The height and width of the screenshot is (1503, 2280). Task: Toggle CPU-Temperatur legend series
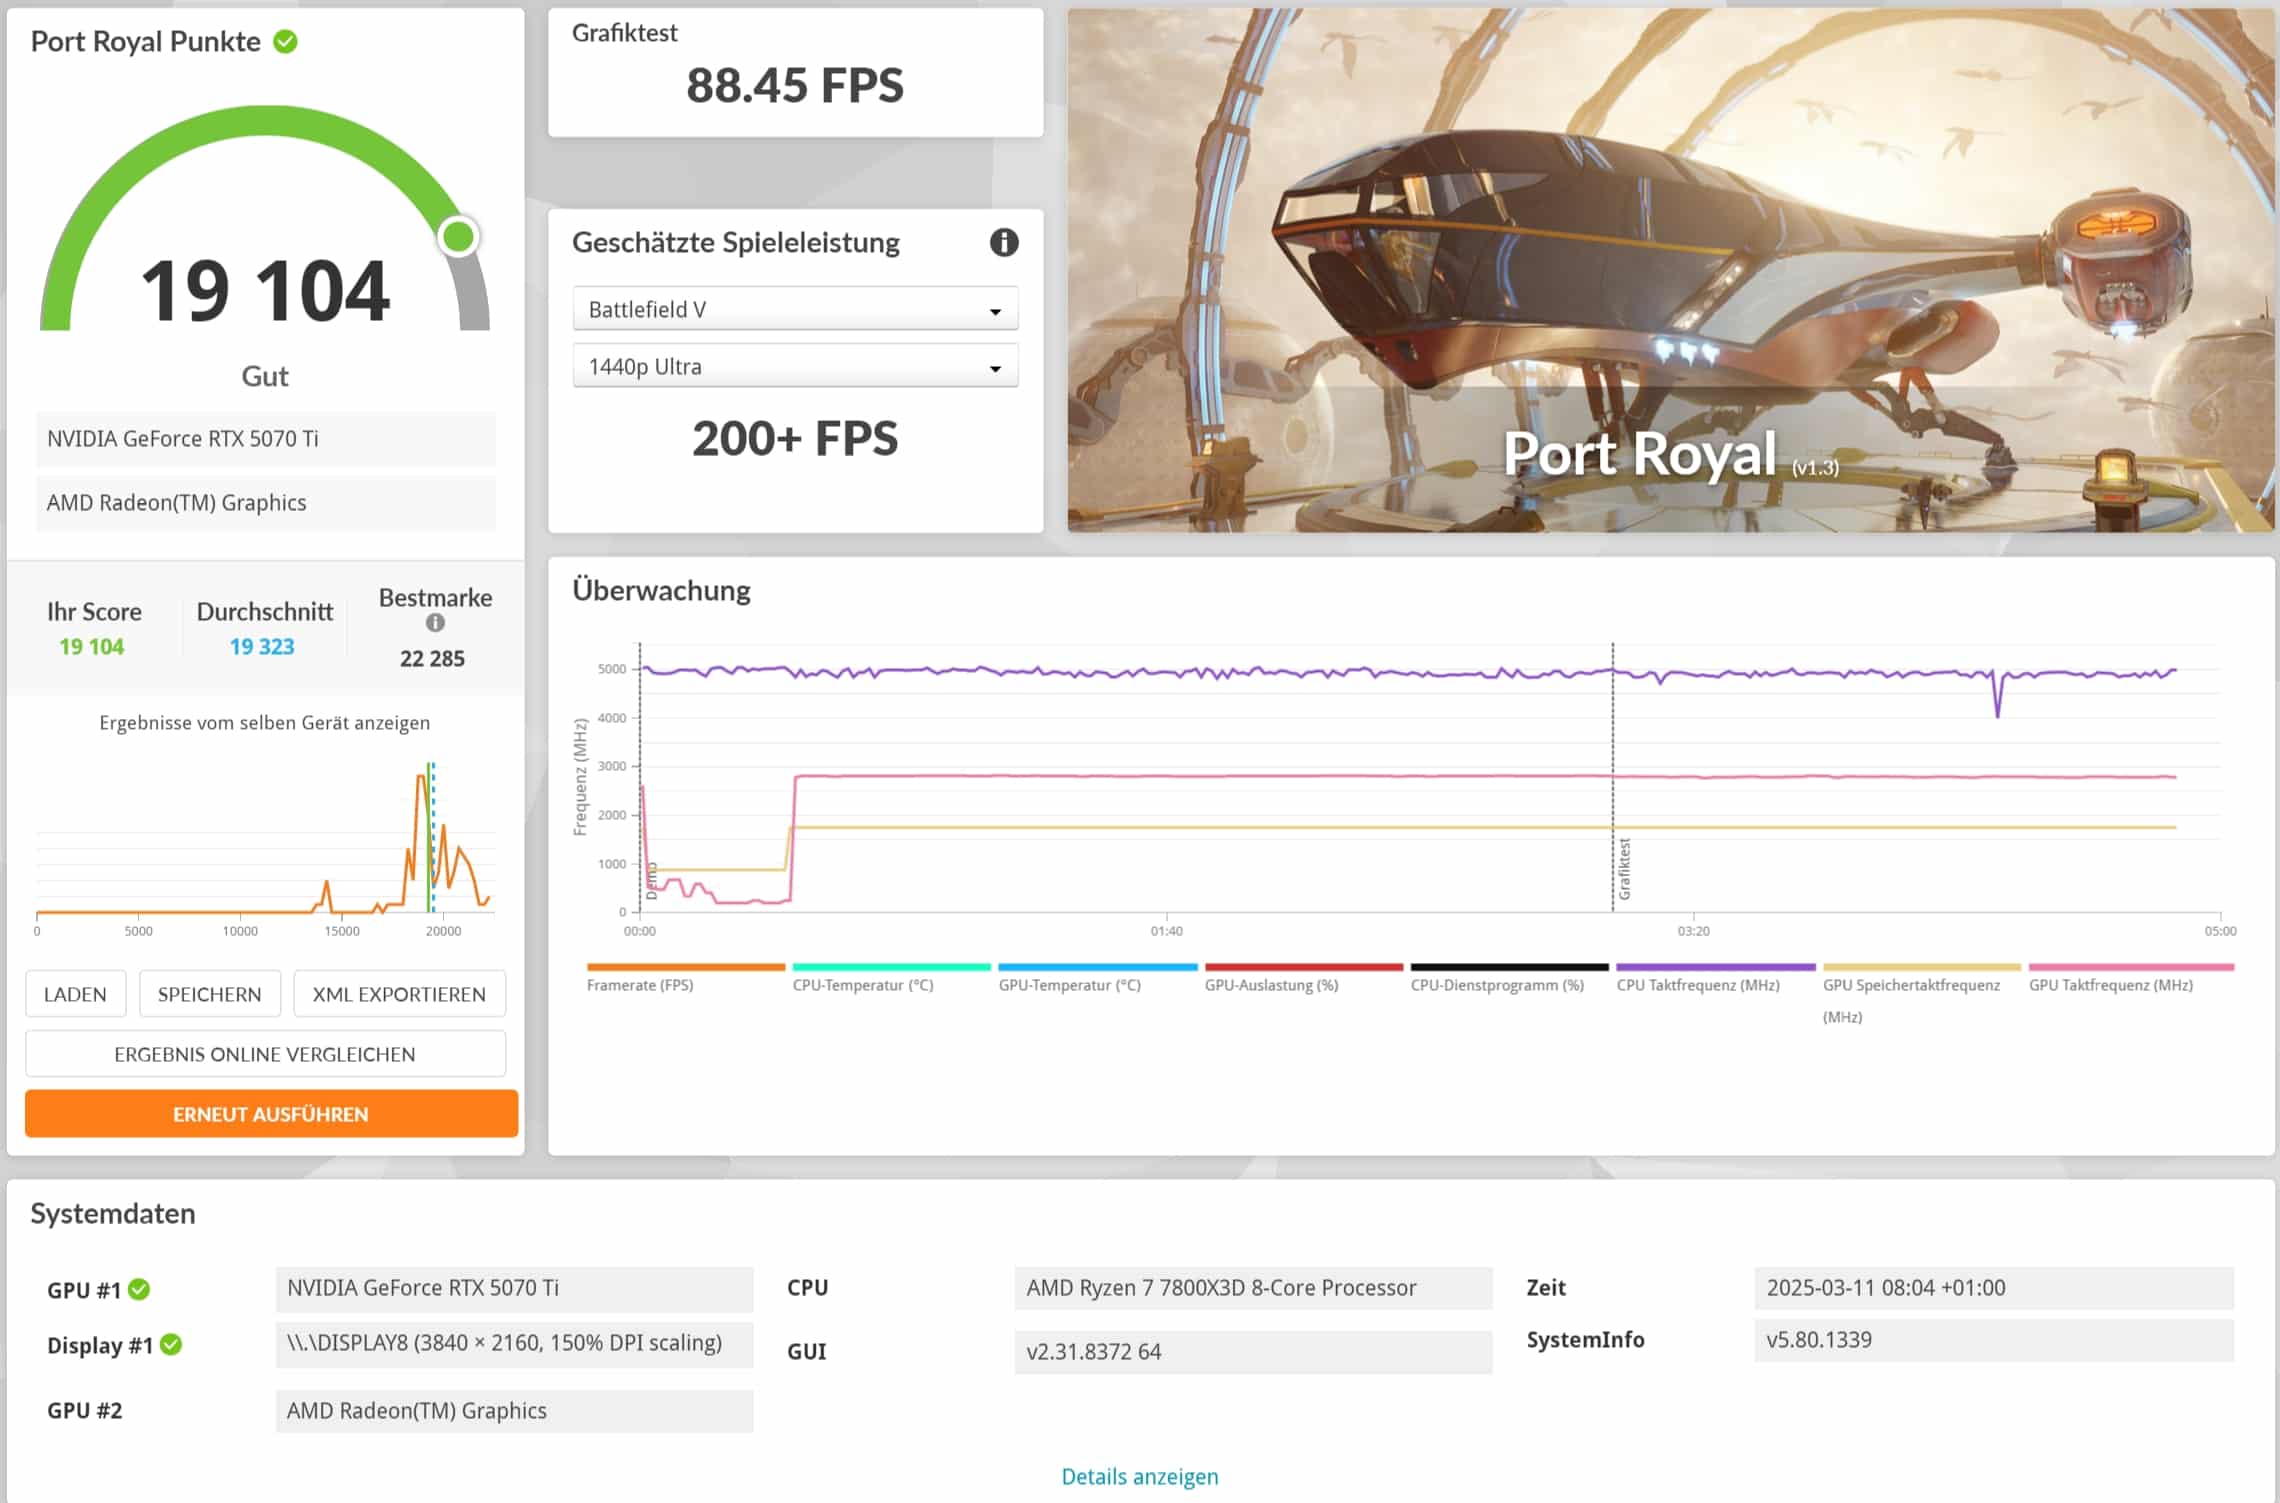[x=862, y=985]
